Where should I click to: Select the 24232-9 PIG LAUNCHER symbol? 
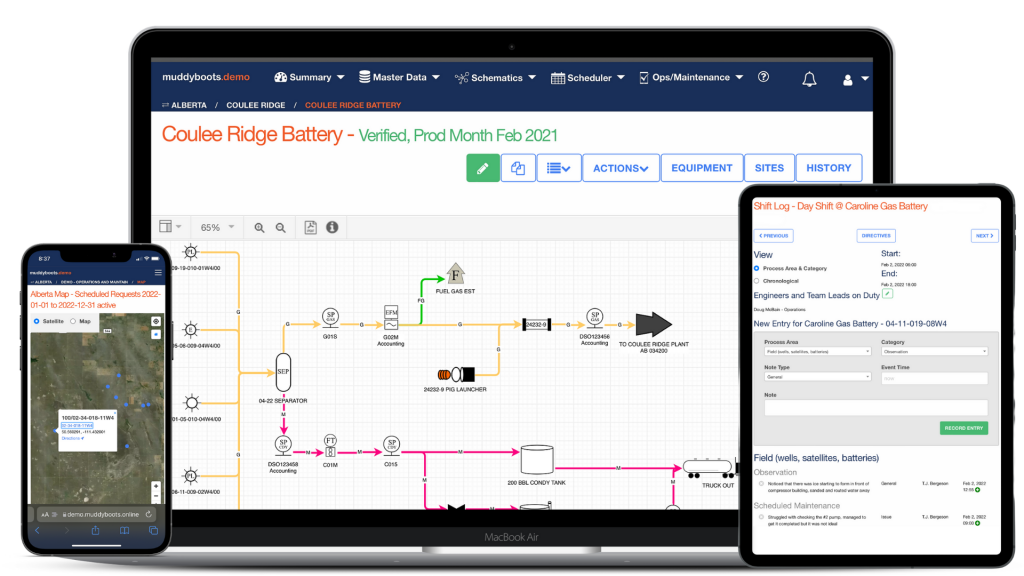point(456,374)
